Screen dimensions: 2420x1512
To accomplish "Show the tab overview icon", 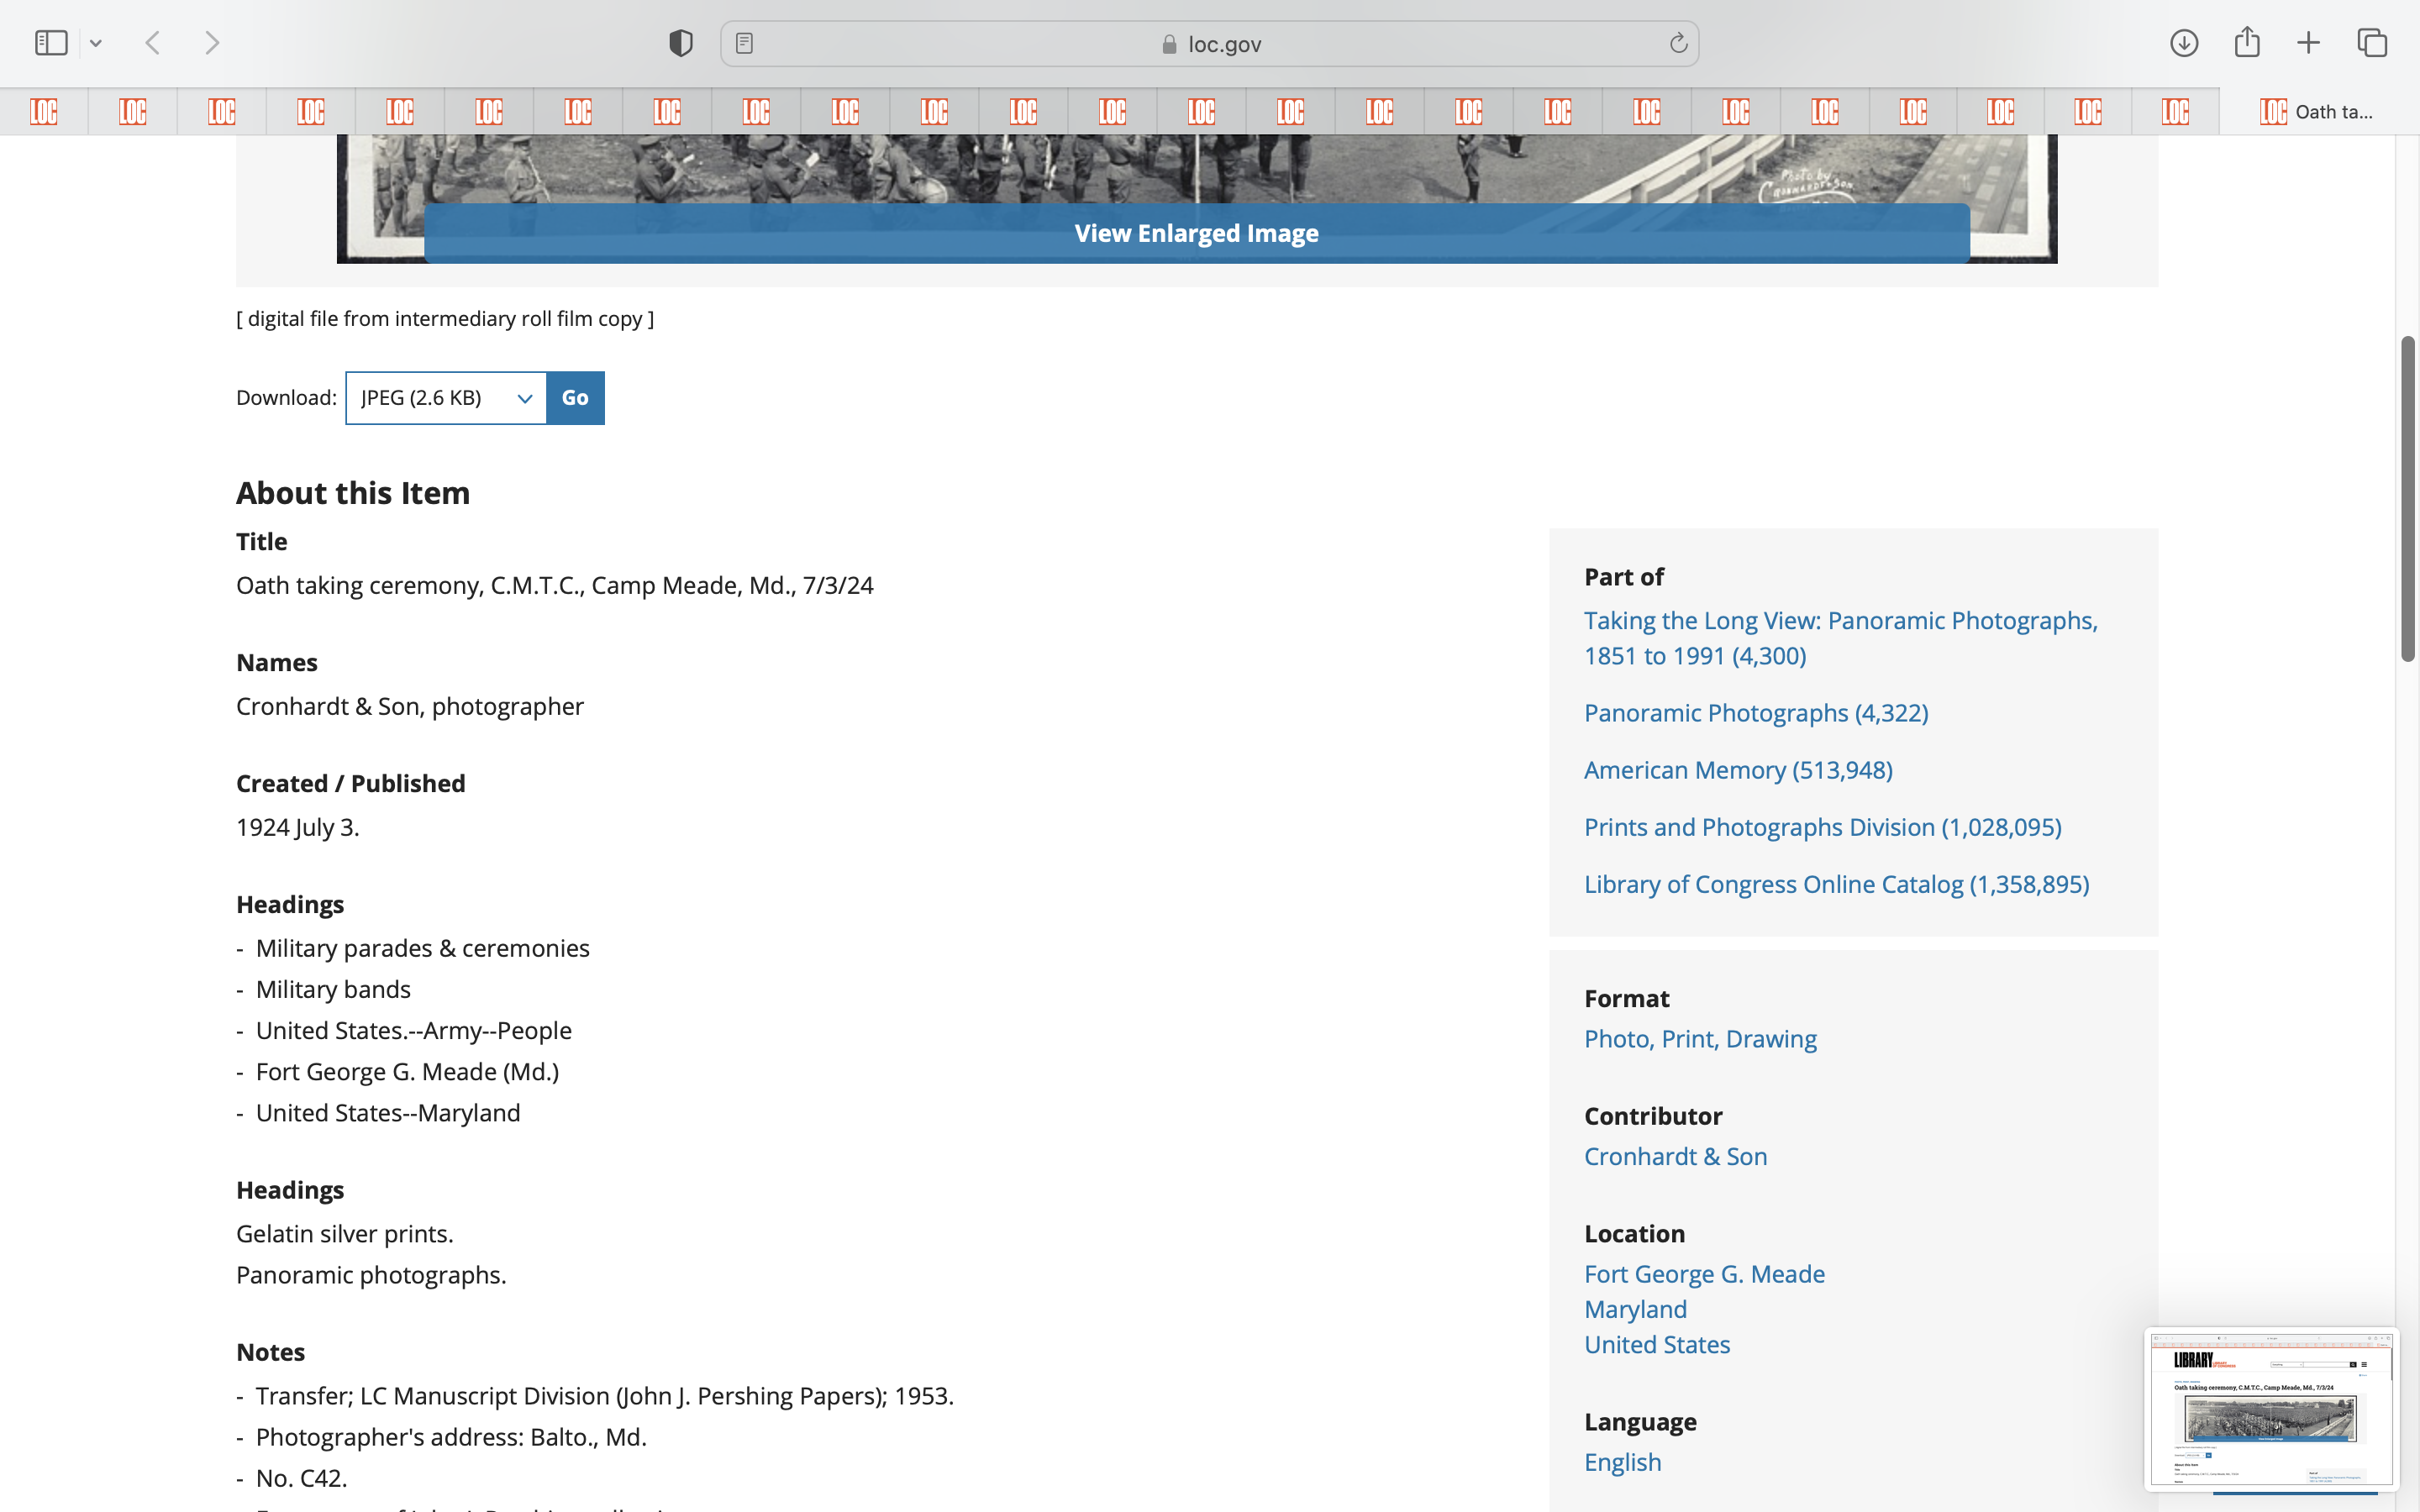I will click(x=2372, y=43).
